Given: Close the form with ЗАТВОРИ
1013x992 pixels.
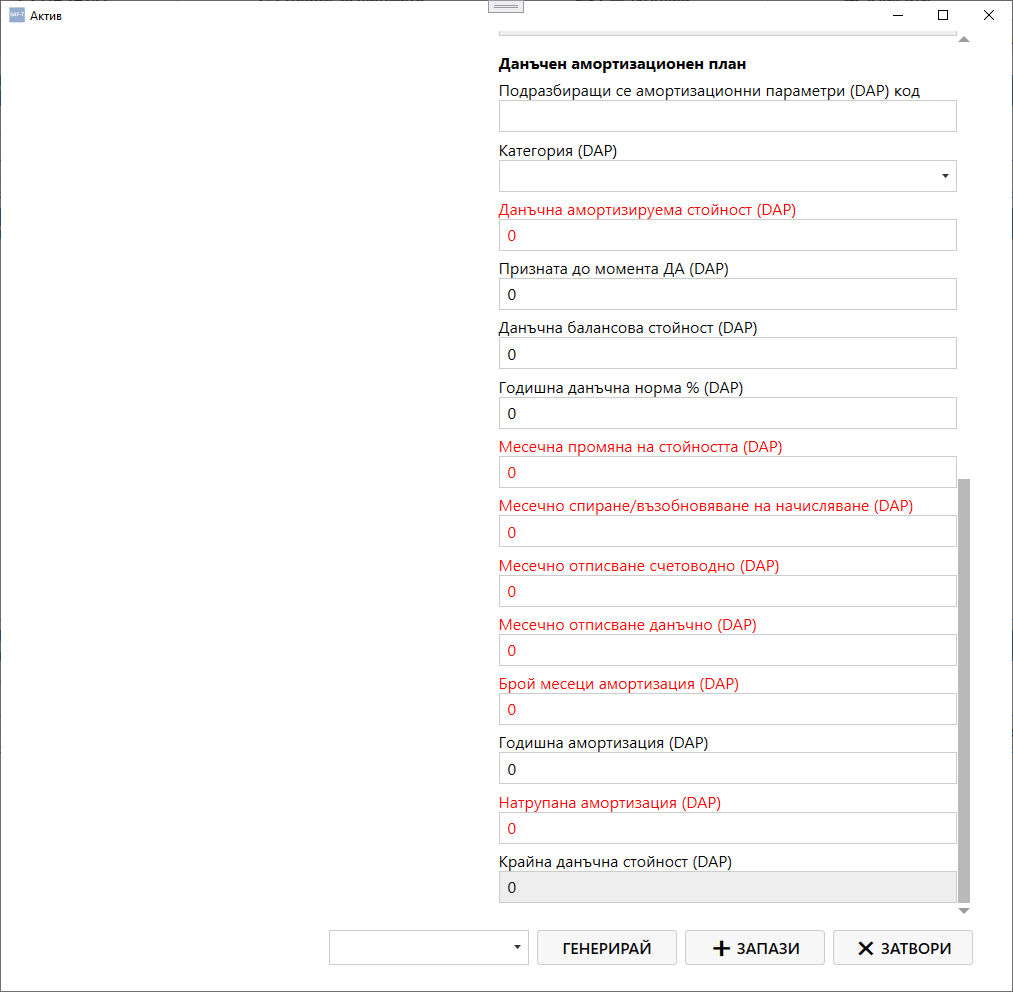Looking at the screenshot, I should point(903,947).
